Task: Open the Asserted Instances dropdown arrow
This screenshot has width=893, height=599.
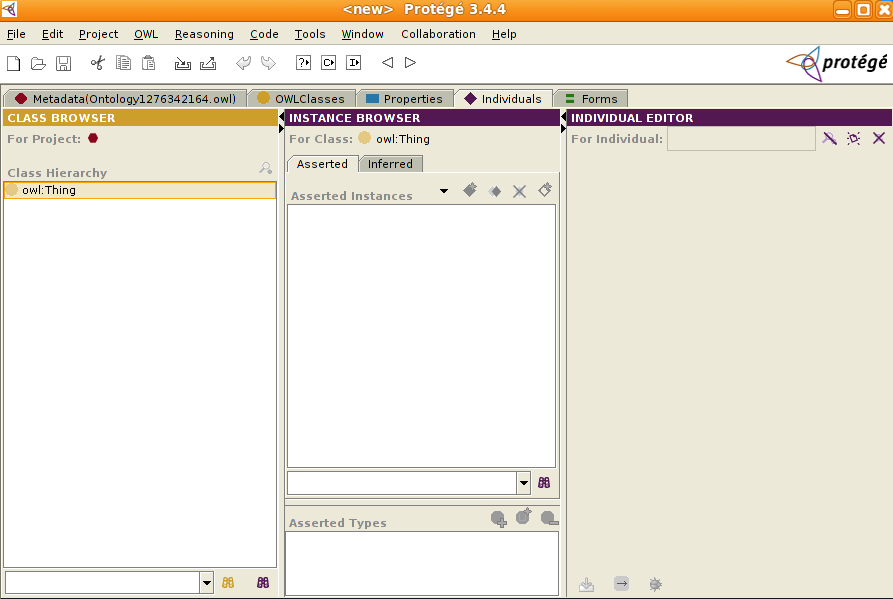Action: (444, 191)
